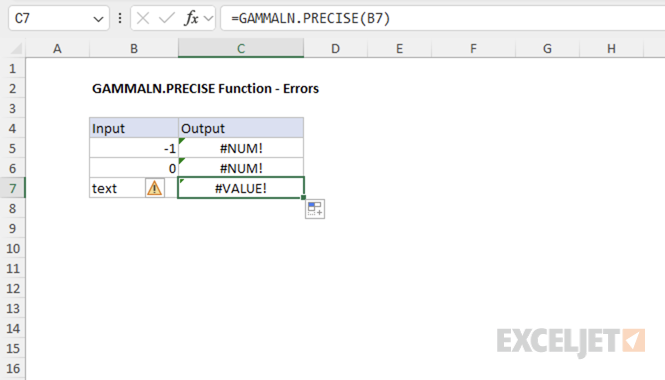Viewport: 665px width, 380px height.
Task: Select the #NUM! cell in row 6
Action: 241,168
